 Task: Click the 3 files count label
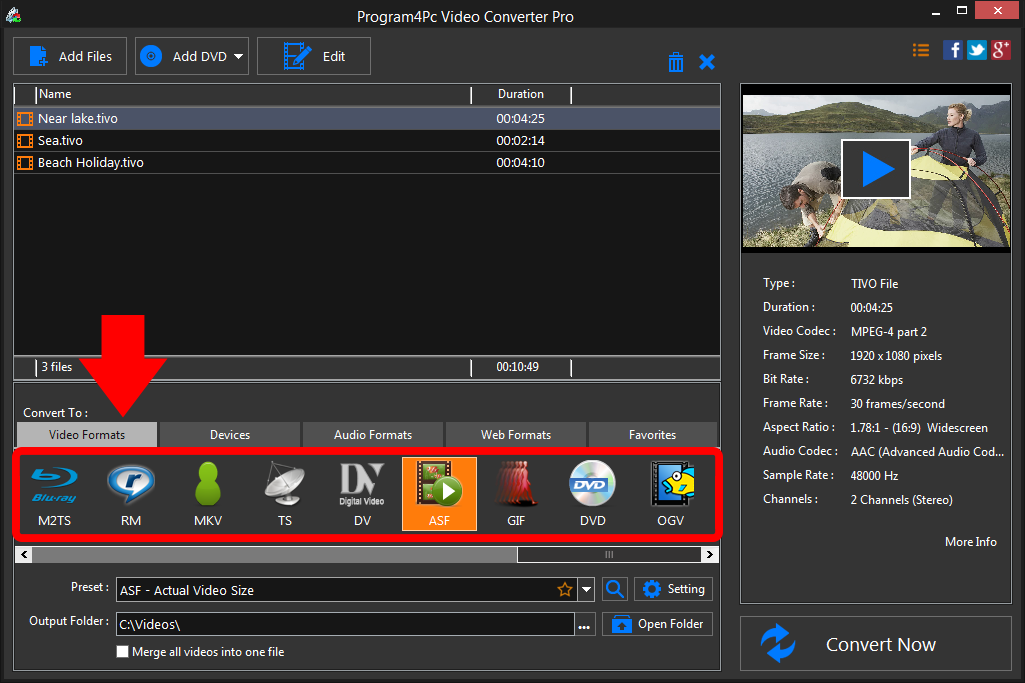click(57, 367)
